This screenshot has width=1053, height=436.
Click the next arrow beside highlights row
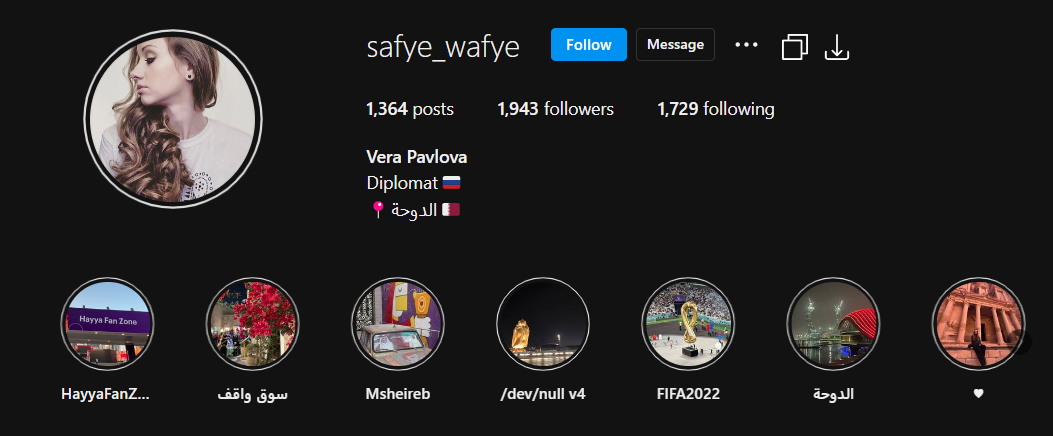pos(1021,341)
